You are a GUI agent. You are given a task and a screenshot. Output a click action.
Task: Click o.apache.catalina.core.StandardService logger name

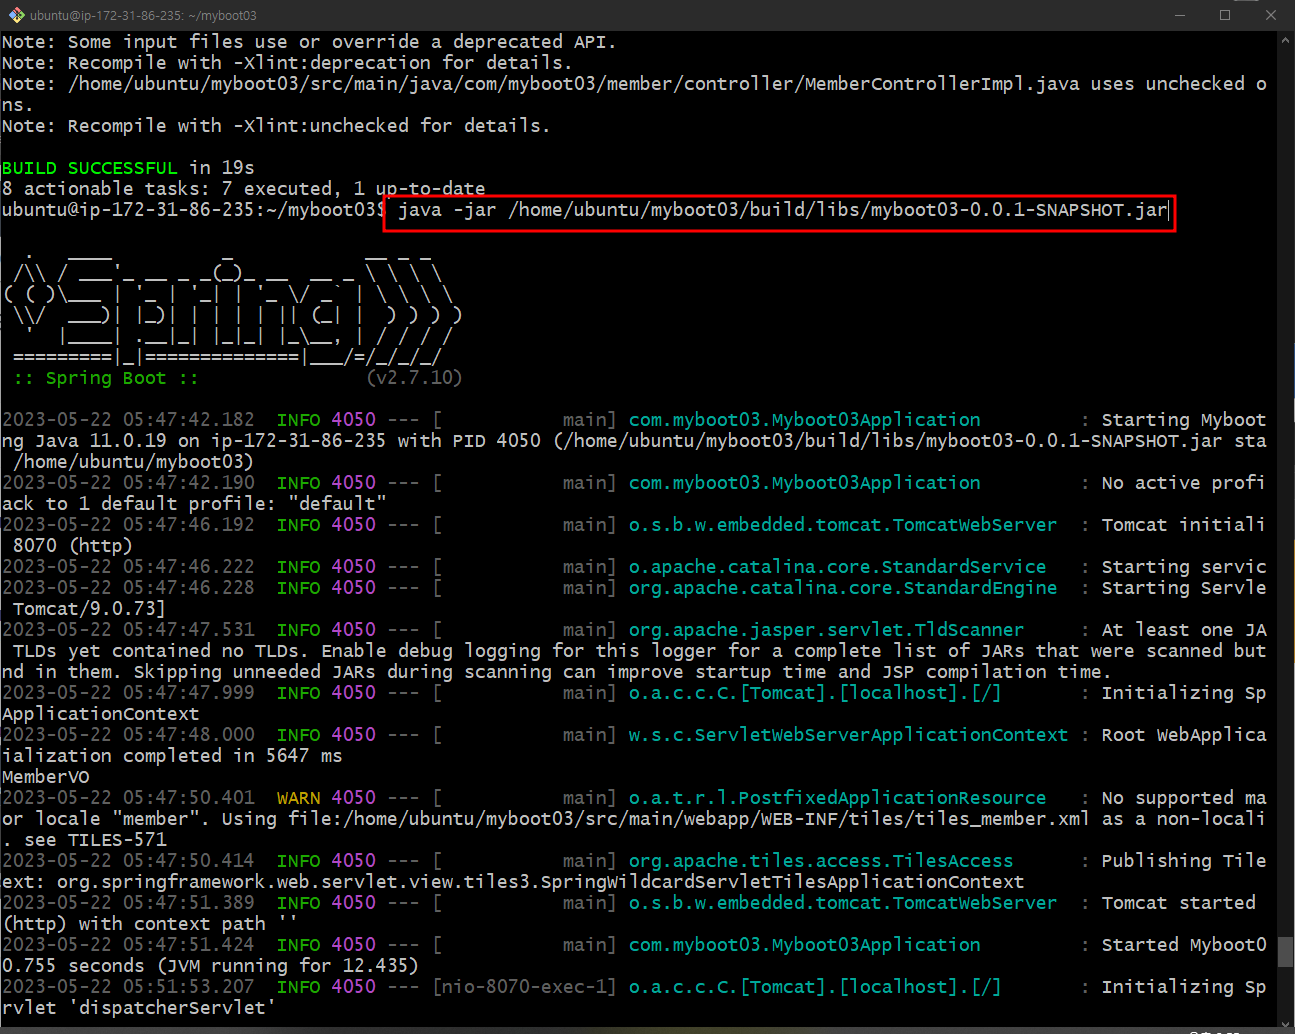pyautogui.click(x=837, y=567)
